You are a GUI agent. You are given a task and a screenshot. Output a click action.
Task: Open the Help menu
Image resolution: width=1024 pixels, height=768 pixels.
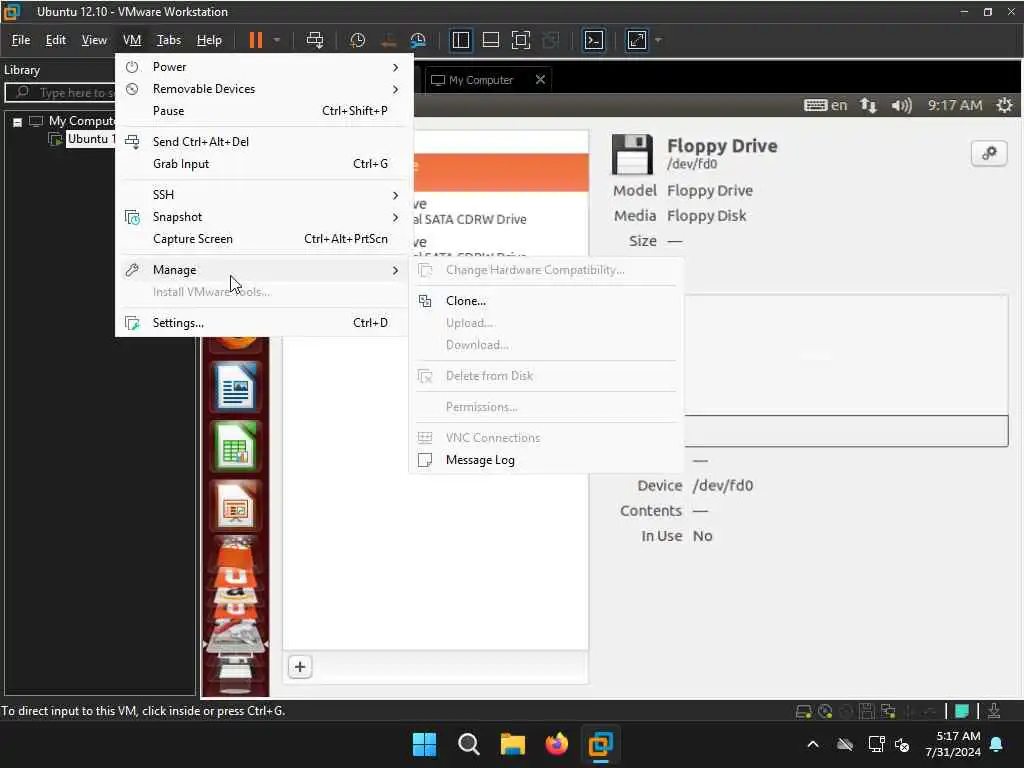209,40
